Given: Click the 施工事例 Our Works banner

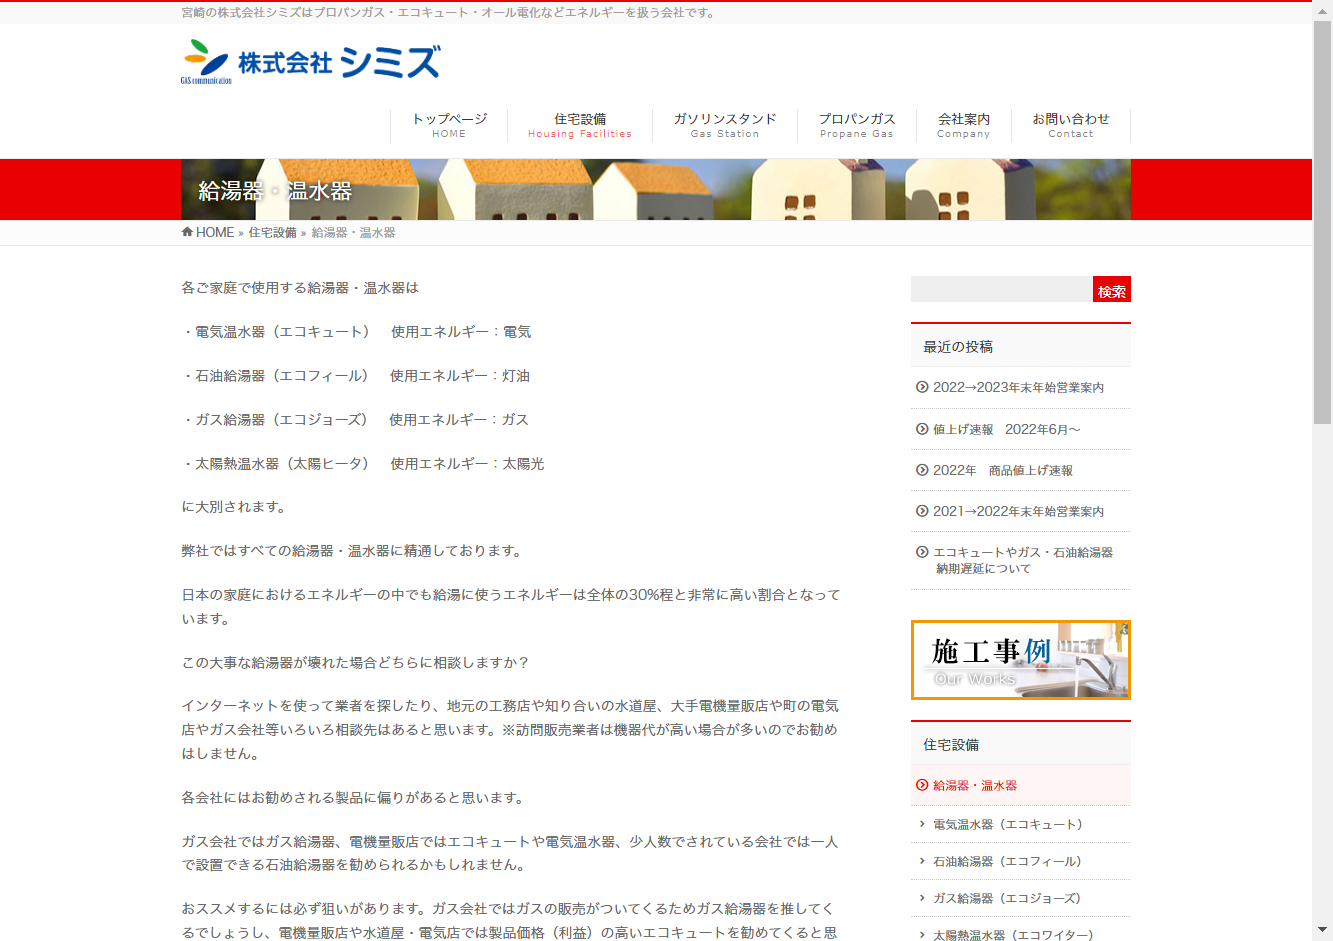Looking at the screenshot, I should (x=1020, y=660).
